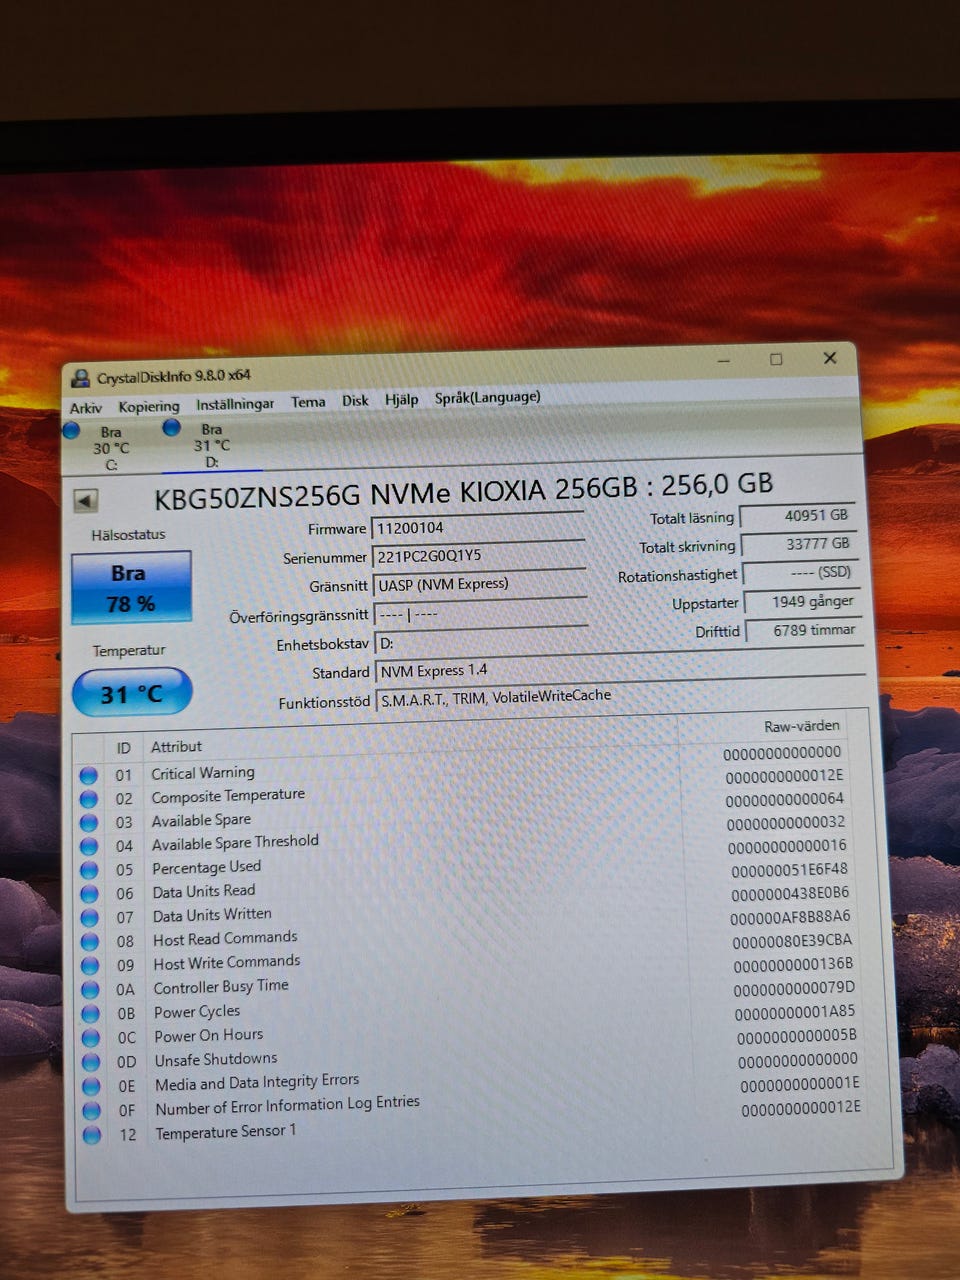Click the blue health dot above C: drive

[71, 431]
